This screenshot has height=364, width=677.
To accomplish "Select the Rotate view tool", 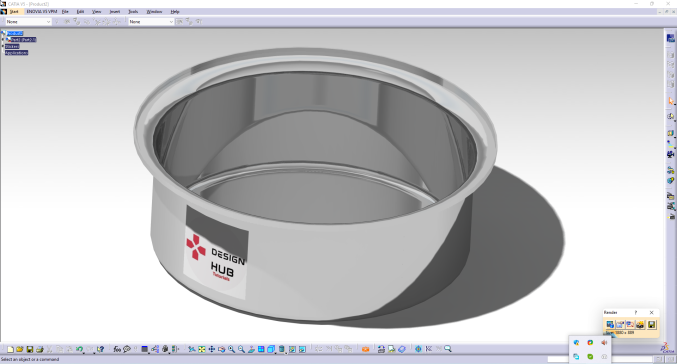I will click(221, 349).
